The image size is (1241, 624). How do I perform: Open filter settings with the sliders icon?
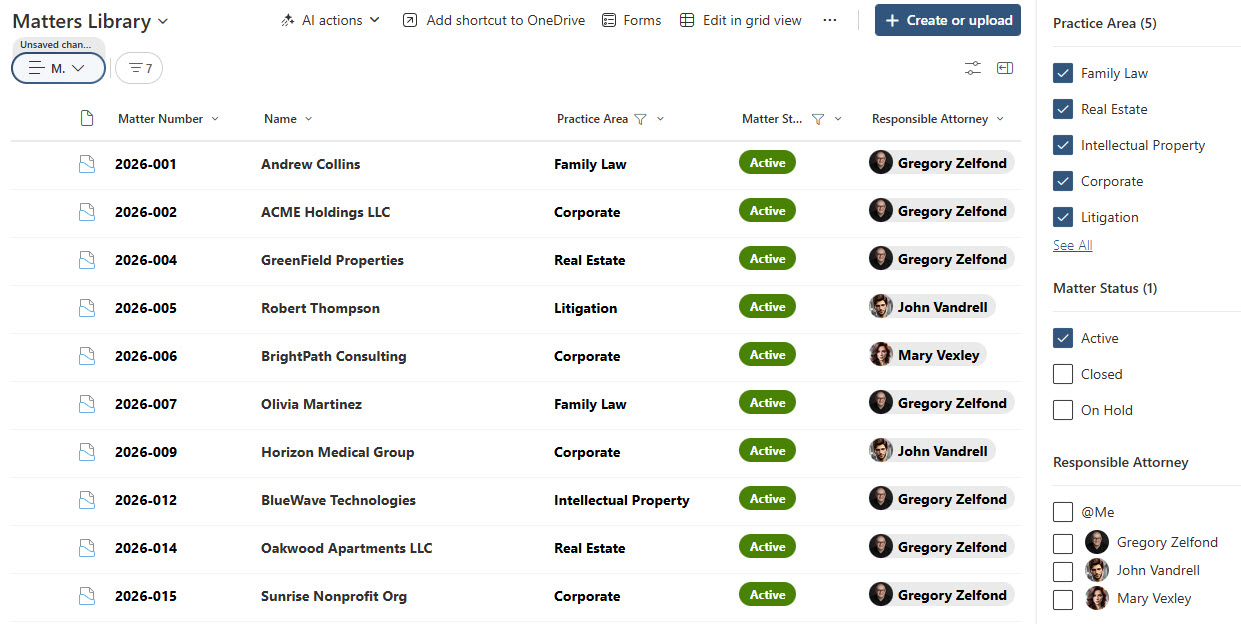(972, 67)
